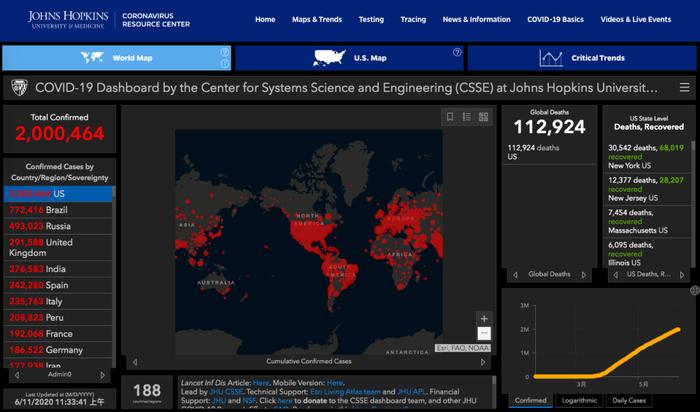The height and width of the screenshot is (412, 700).
Task: Select the Logarithmic chart tab
Action: (x=579, y=400)
